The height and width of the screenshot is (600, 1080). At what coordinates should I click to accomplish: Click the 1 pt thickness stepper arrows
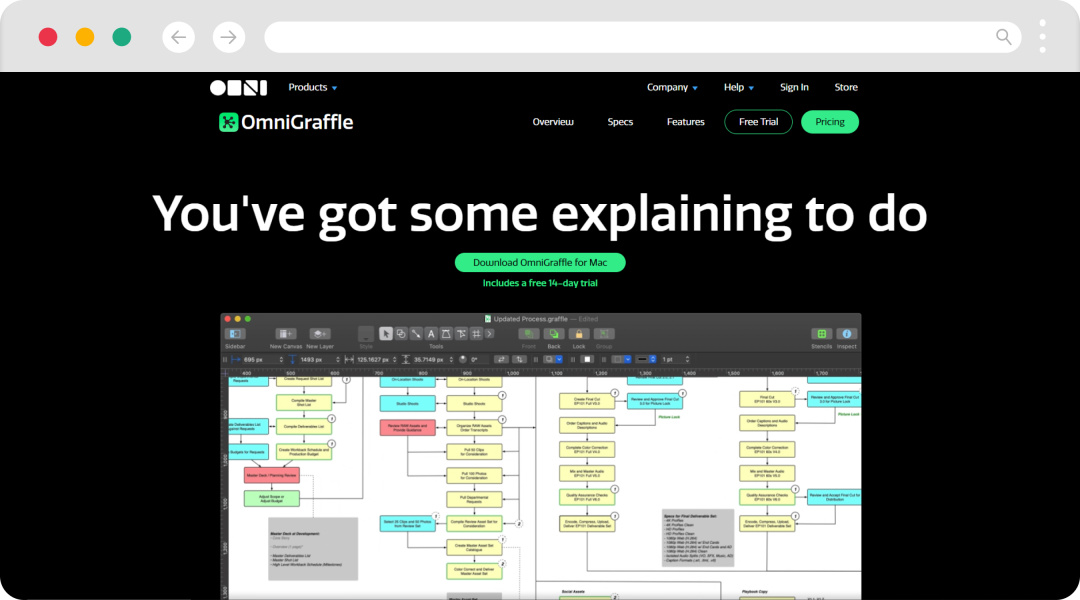click(687, 360)
